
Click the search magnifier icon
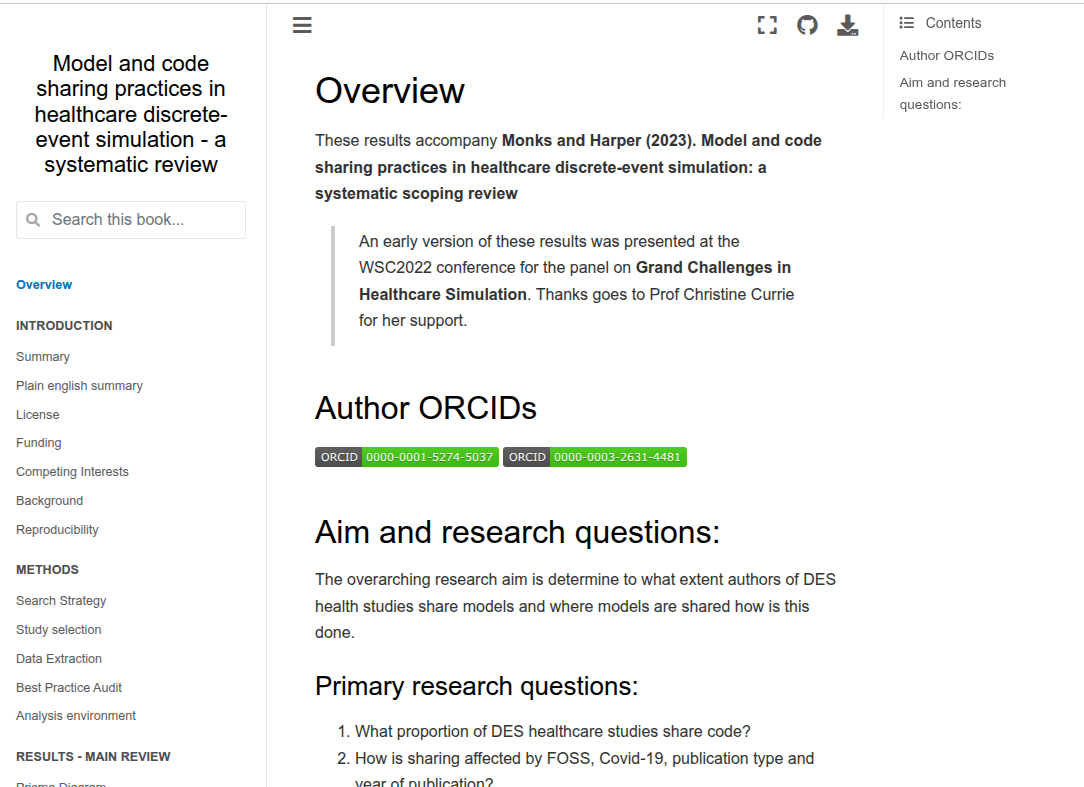tap(33, 220)
